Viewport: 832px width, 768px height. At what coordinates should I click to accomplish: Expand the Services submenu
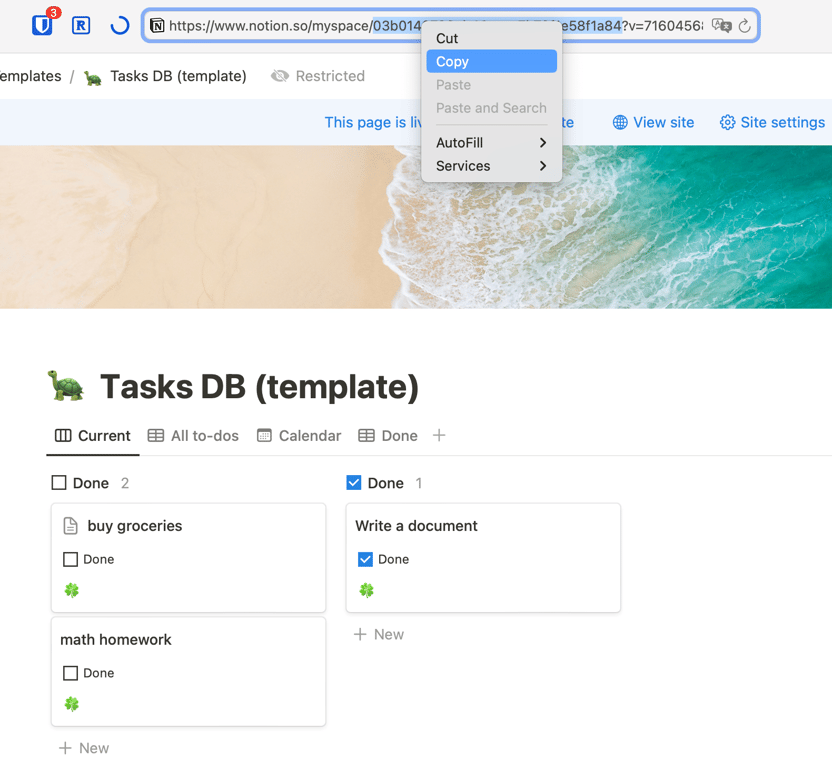(x=491, y=166)
